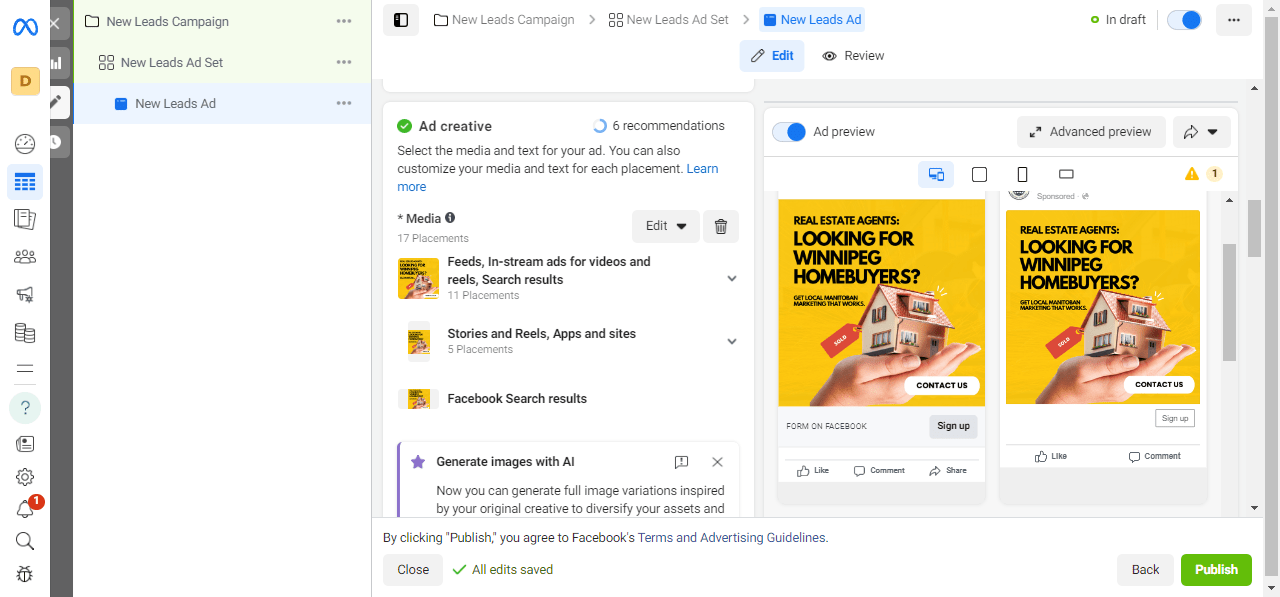Toggle the ad on/off switch in header
The image size is (1280, 597).
1184,20
